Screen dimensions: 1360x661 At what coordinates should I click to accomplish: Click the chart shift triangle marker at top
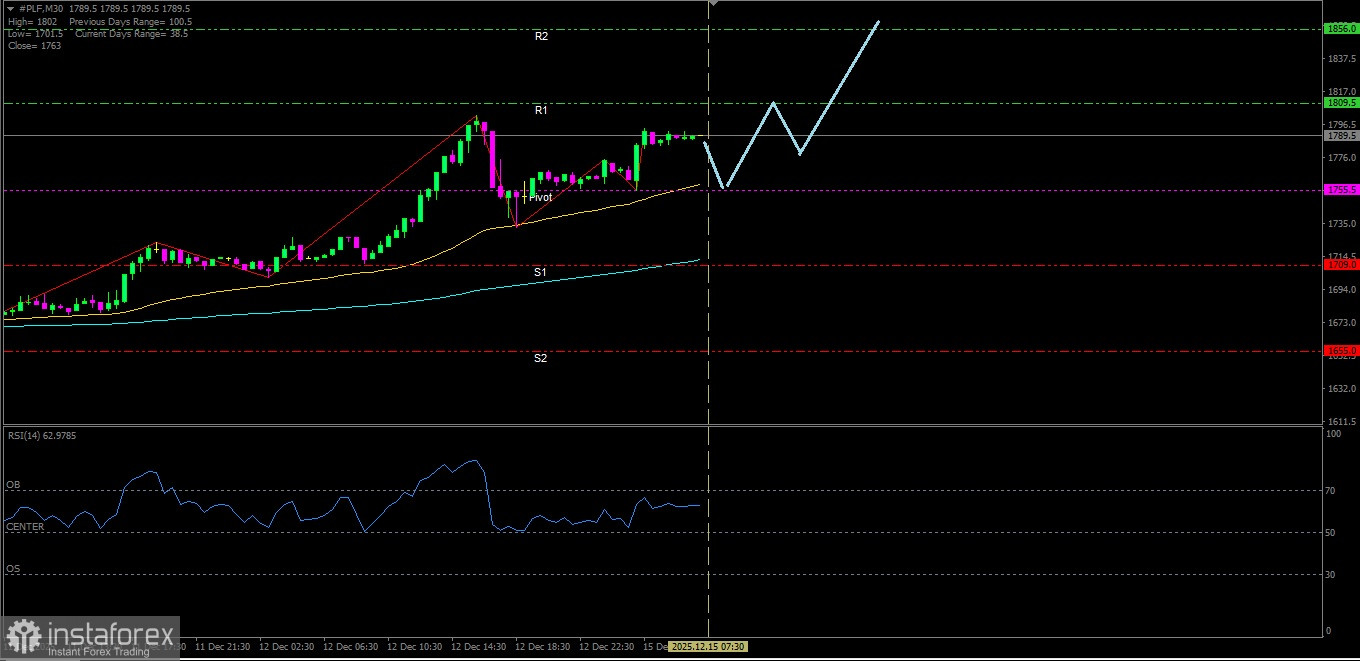[x=713, y=4]
